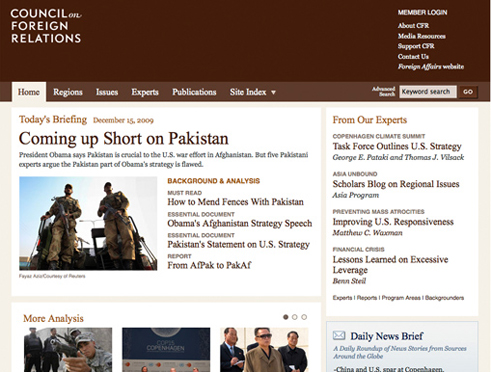
Task: Click the December 15, 2009 date text
Action: click(123, 120)
